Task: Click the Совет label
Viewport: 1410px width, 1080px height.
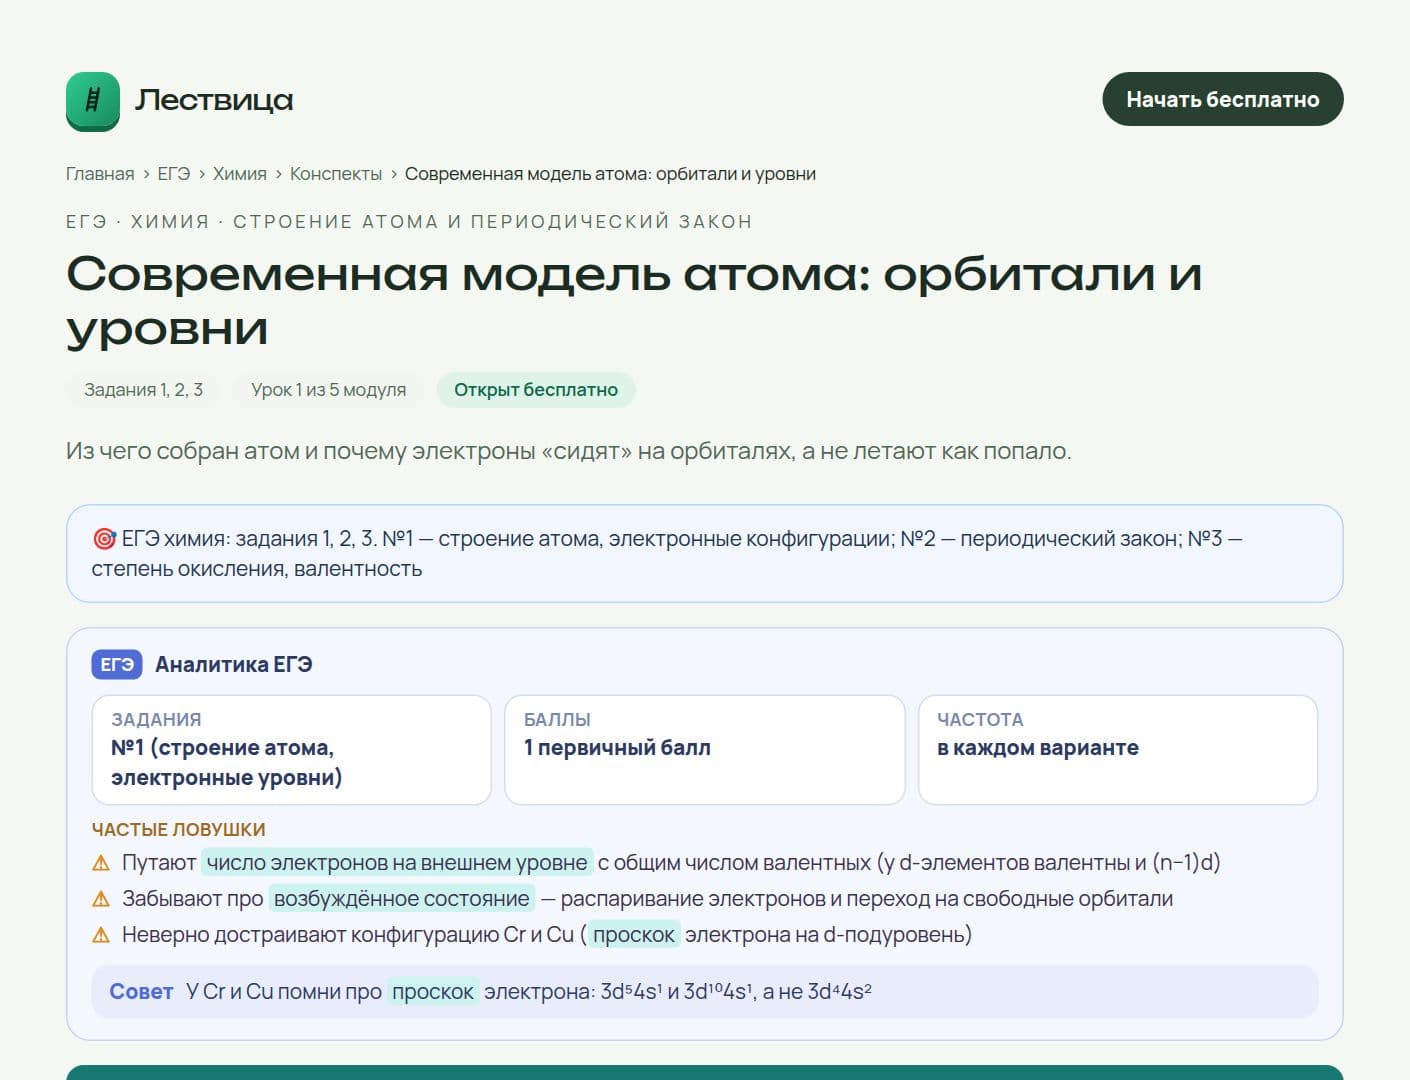Action: tap(141, 992)
